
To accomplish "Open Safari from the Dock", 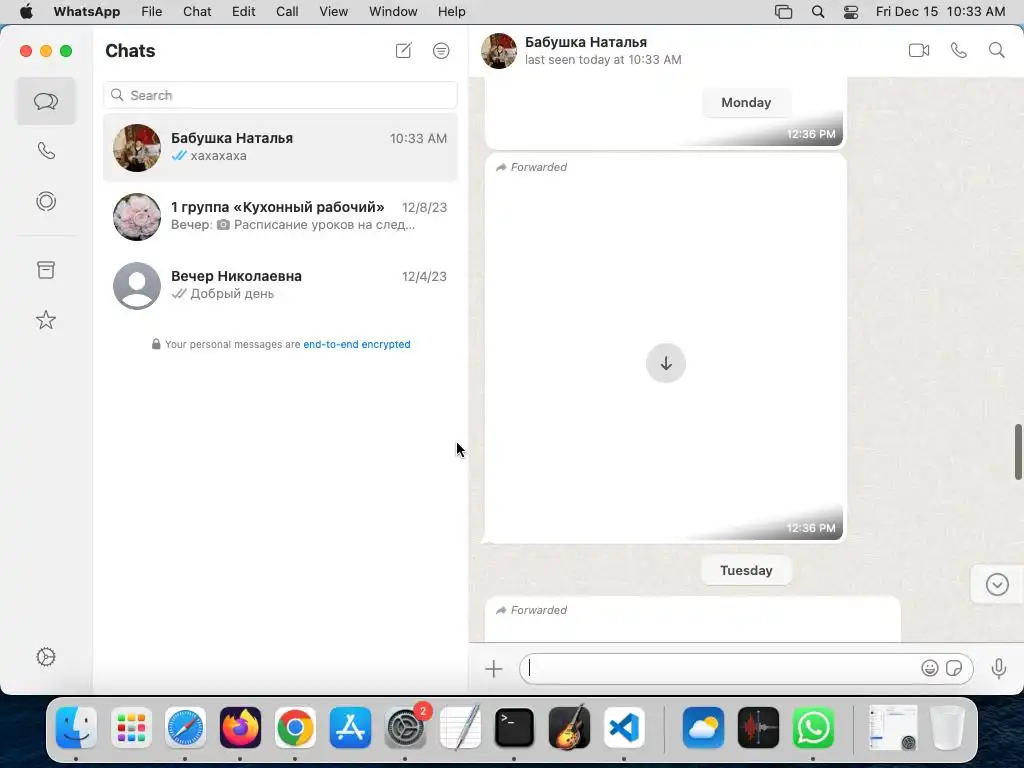I will [x=185, y=728].
